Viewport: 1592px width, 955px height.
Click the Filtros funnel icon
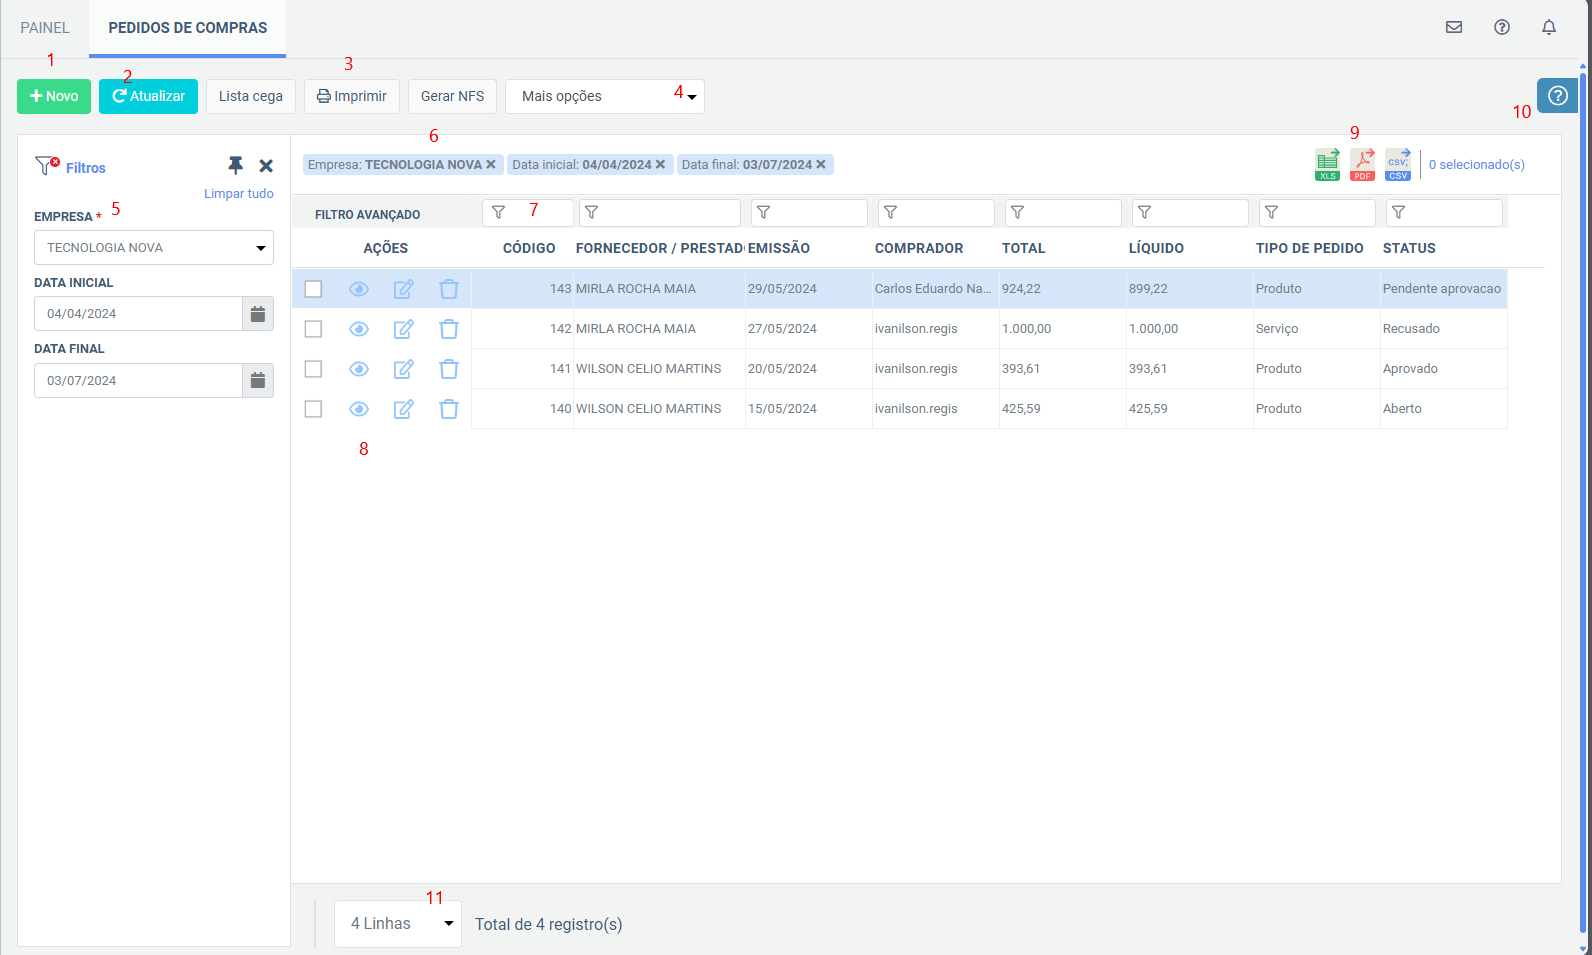point(47,166)
